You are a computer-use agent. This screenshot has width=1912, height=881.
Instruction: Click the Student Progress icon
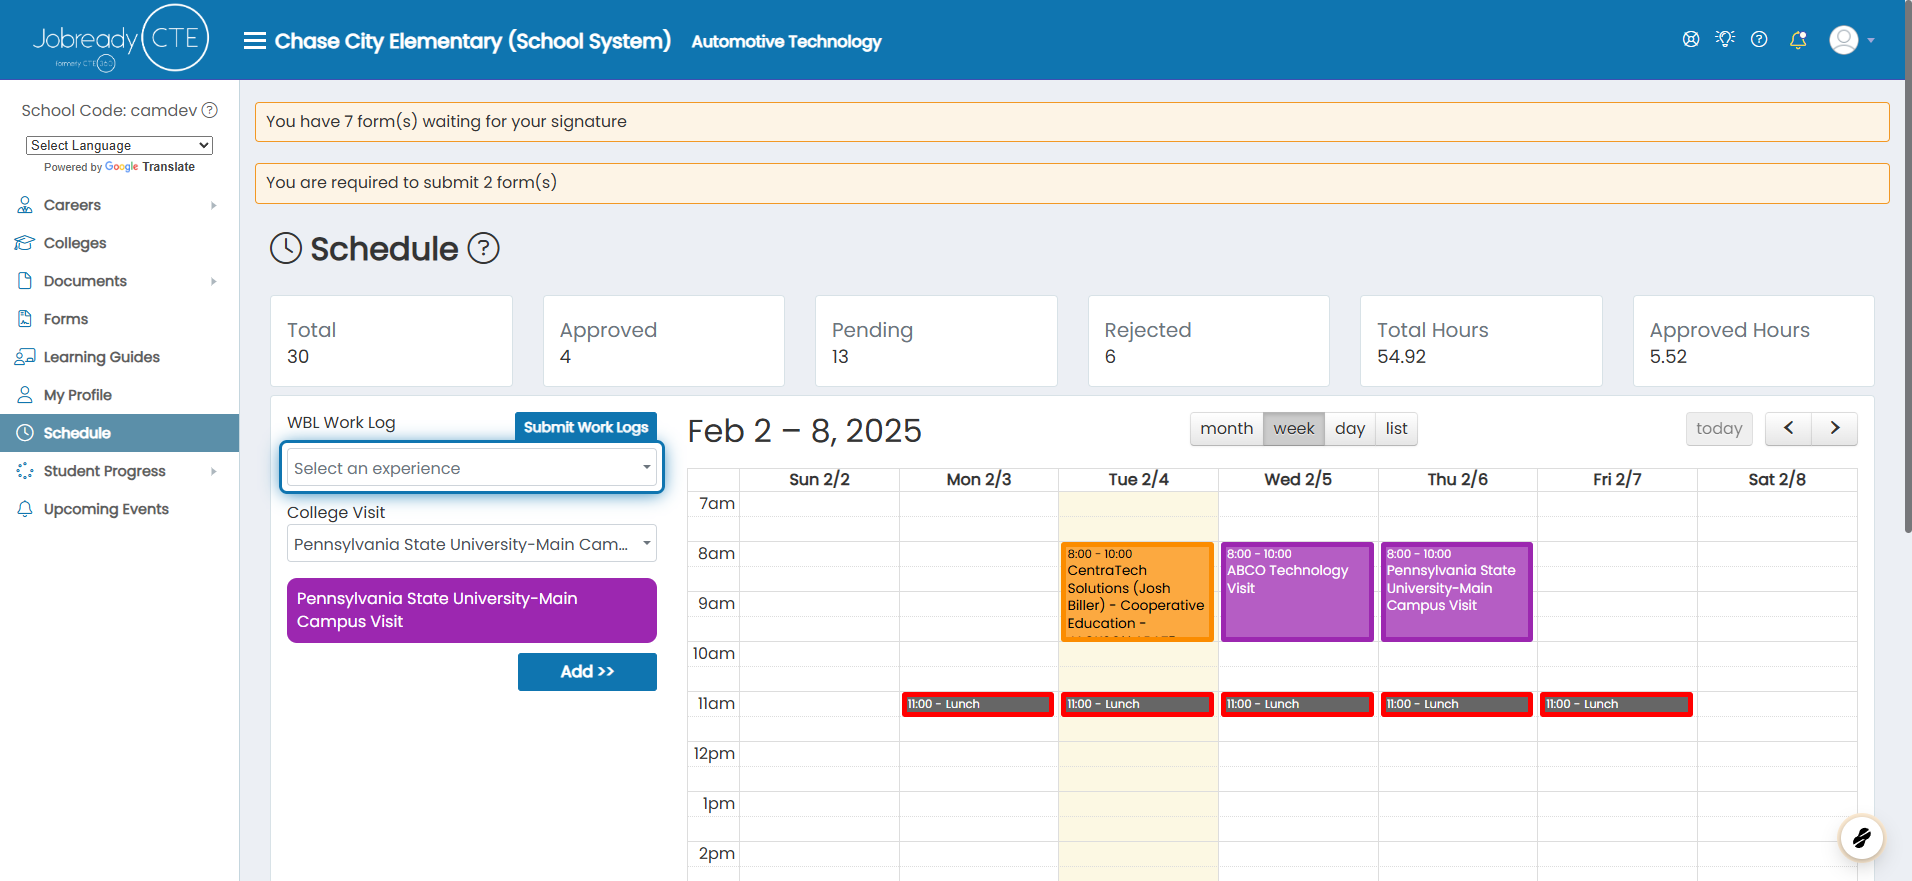click(x=25, y=471)
